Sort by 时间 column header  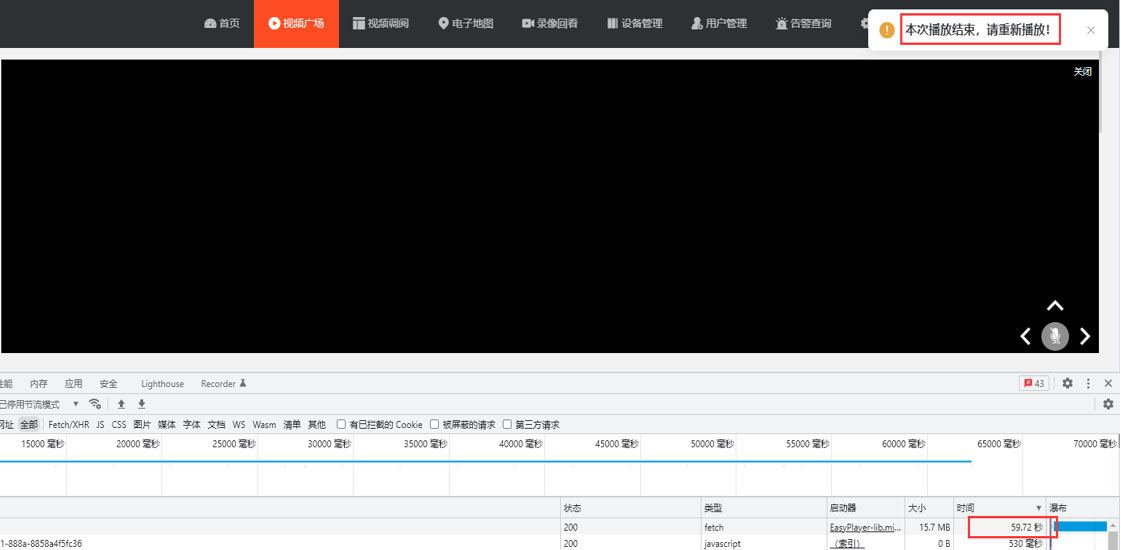pos(999,508)
